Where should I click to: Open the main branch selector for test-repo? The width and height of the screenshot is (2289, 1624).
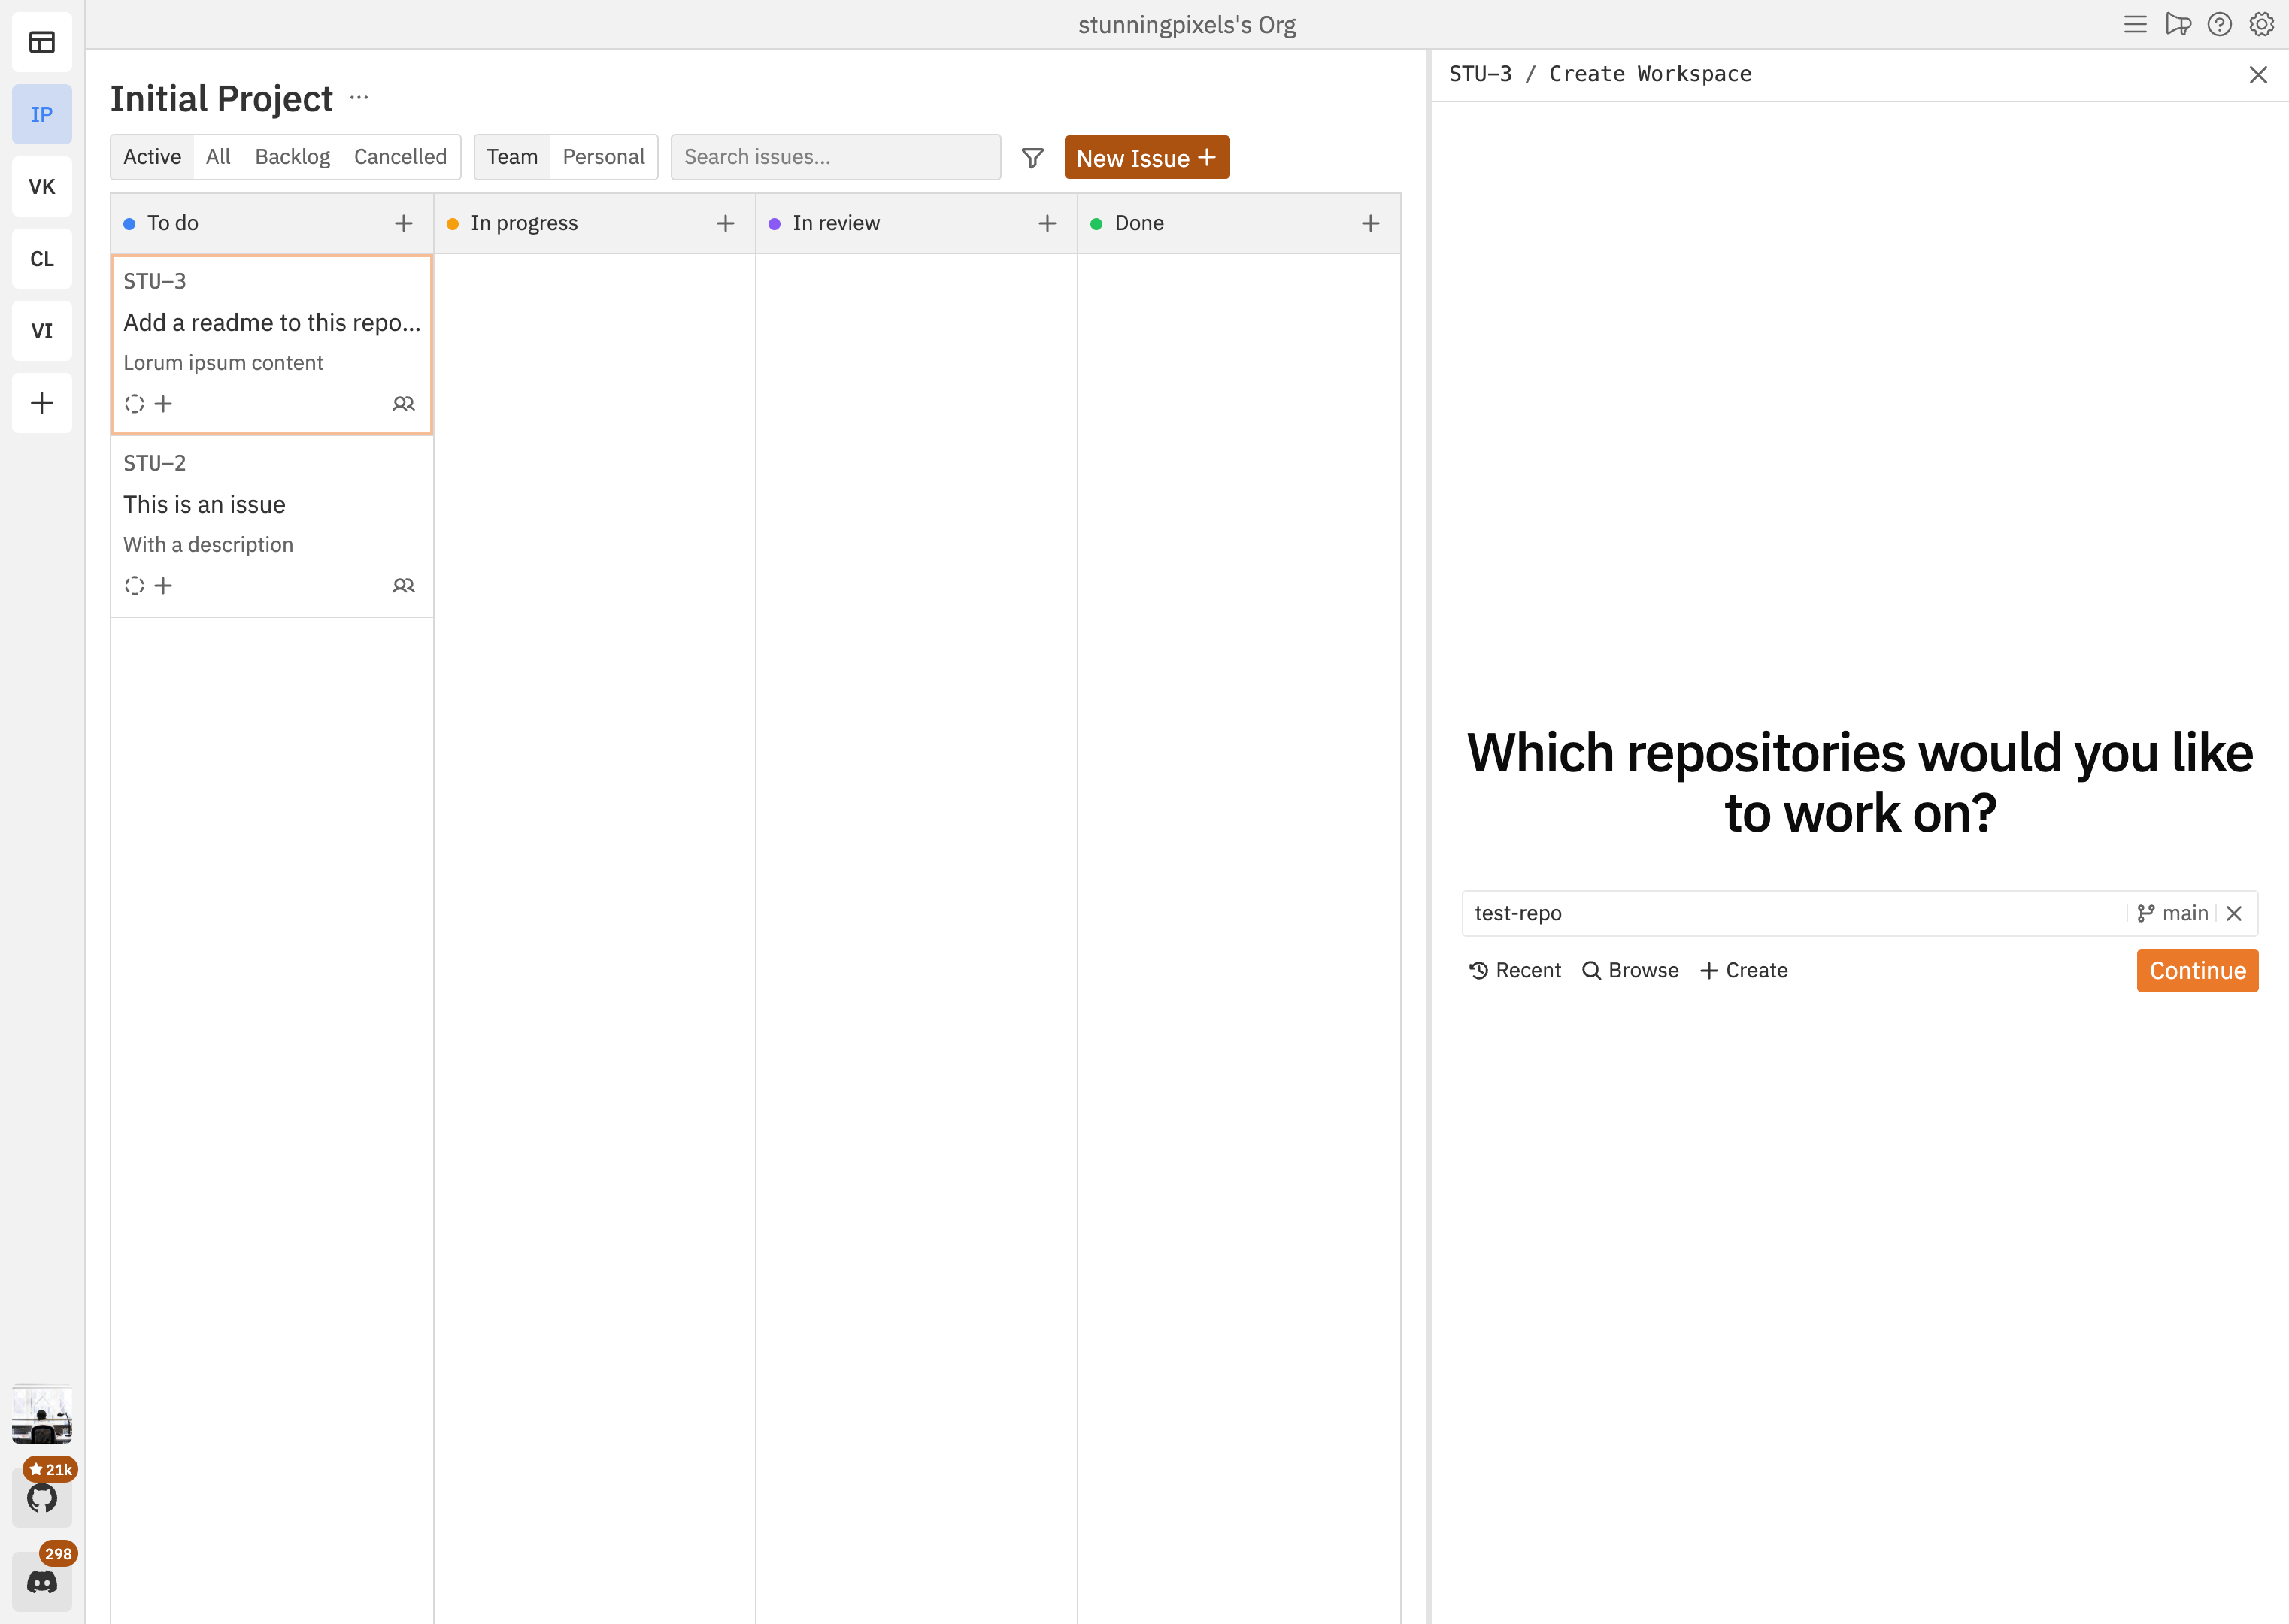[x=2172, y=913]
